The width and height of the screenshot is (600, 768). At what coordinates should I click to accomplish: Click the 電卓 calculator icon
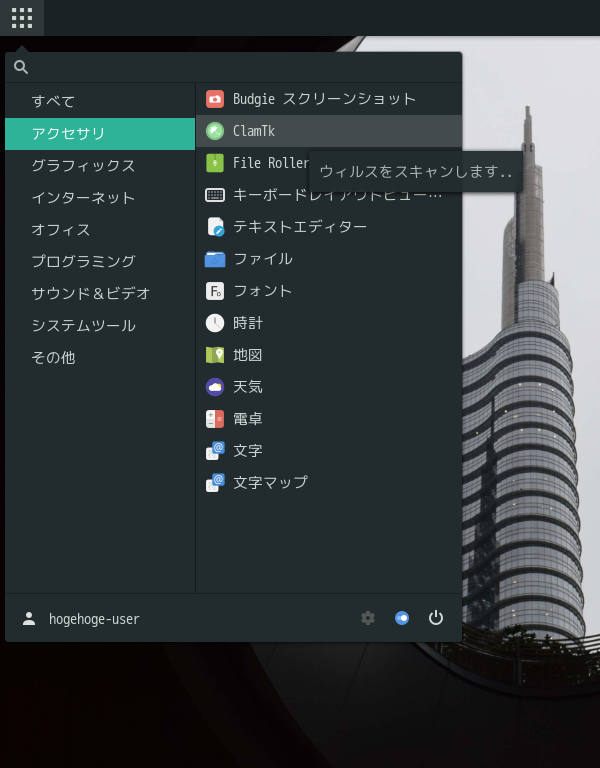pos(215,419)
